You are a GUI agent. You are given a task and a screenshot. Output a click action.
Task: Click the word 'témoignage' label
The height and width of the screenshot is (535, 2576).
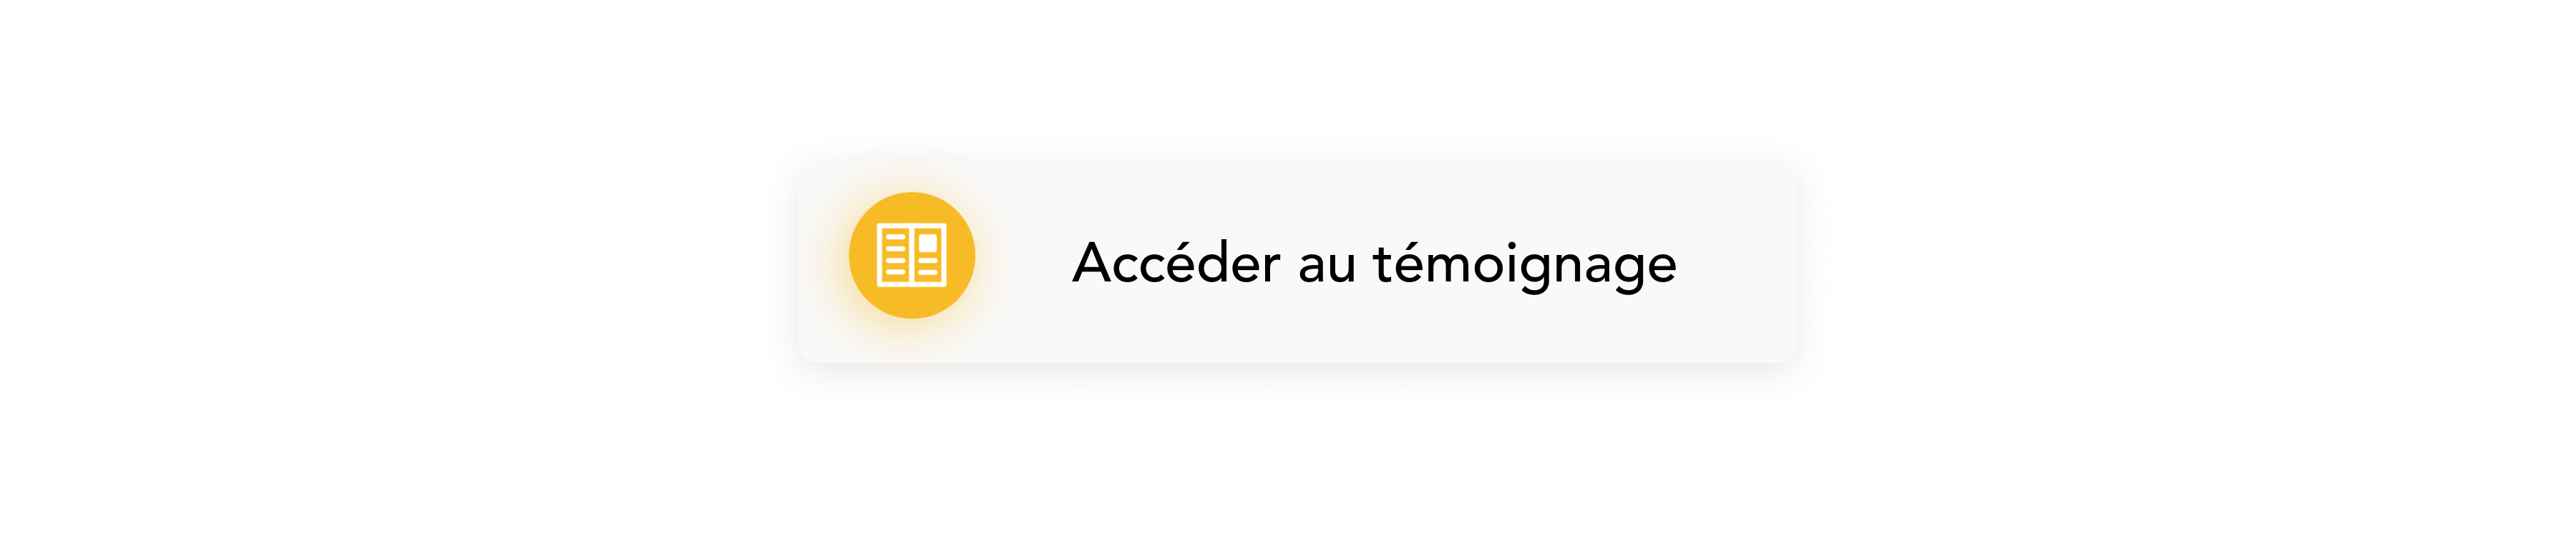(x=1525, y=266)
